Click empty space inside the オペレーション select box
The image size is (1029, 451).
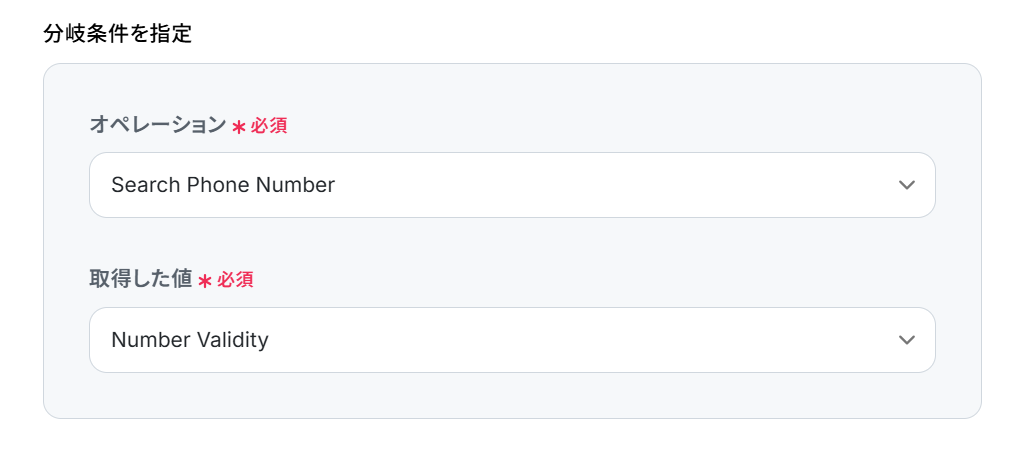[x=620, y=185]
